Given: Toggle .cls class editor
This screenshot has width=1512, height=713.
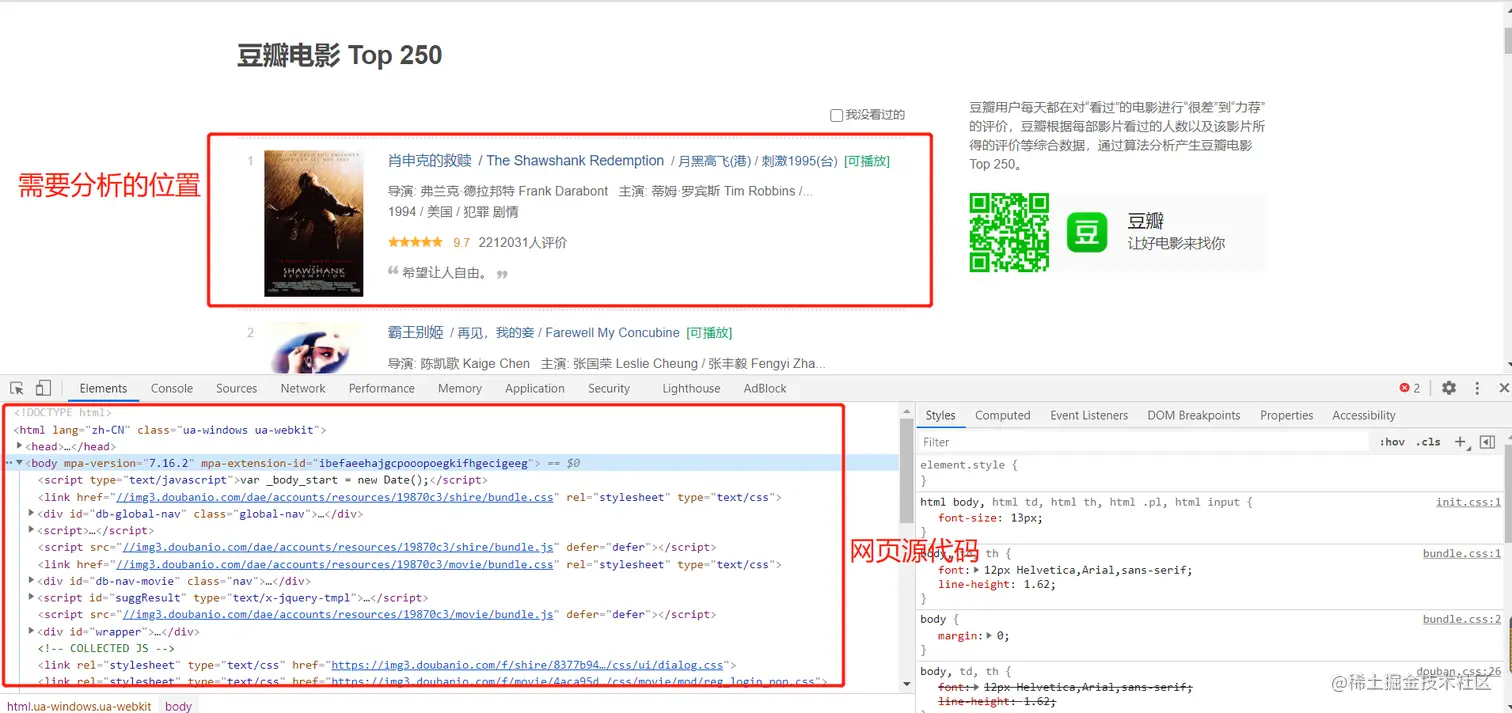Looking at the screenshot, I should (x=1428, y=442).
